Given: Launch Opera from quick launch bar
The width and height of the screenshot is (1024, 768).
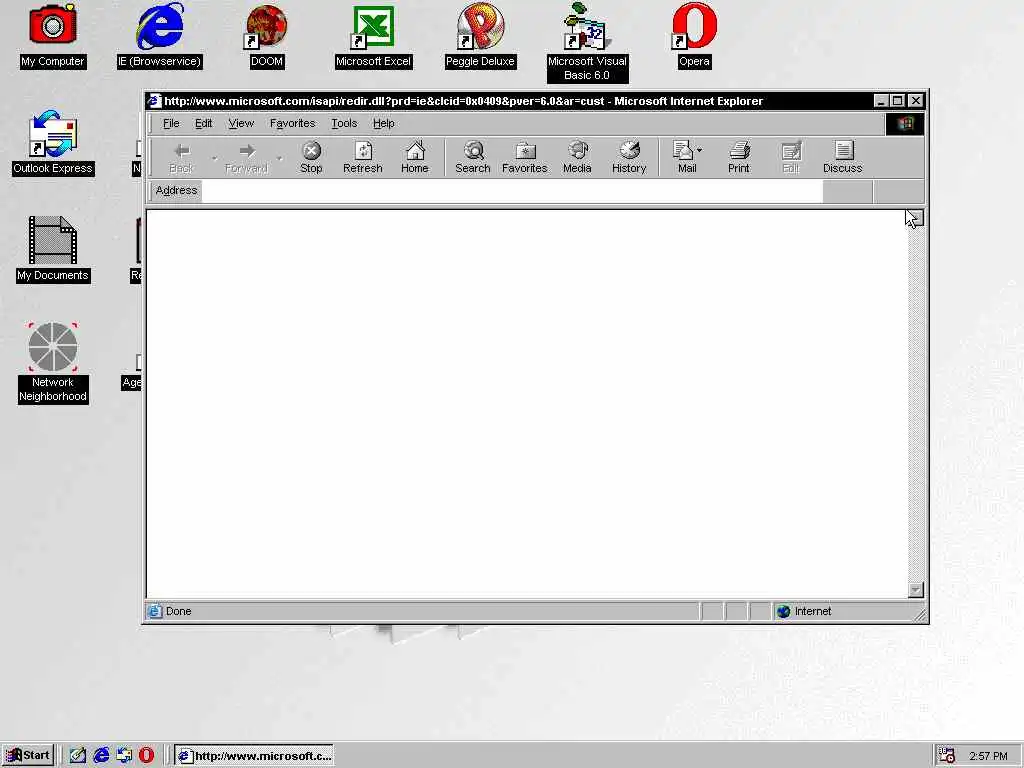Looking at the screenshot, I should (146, 756).
